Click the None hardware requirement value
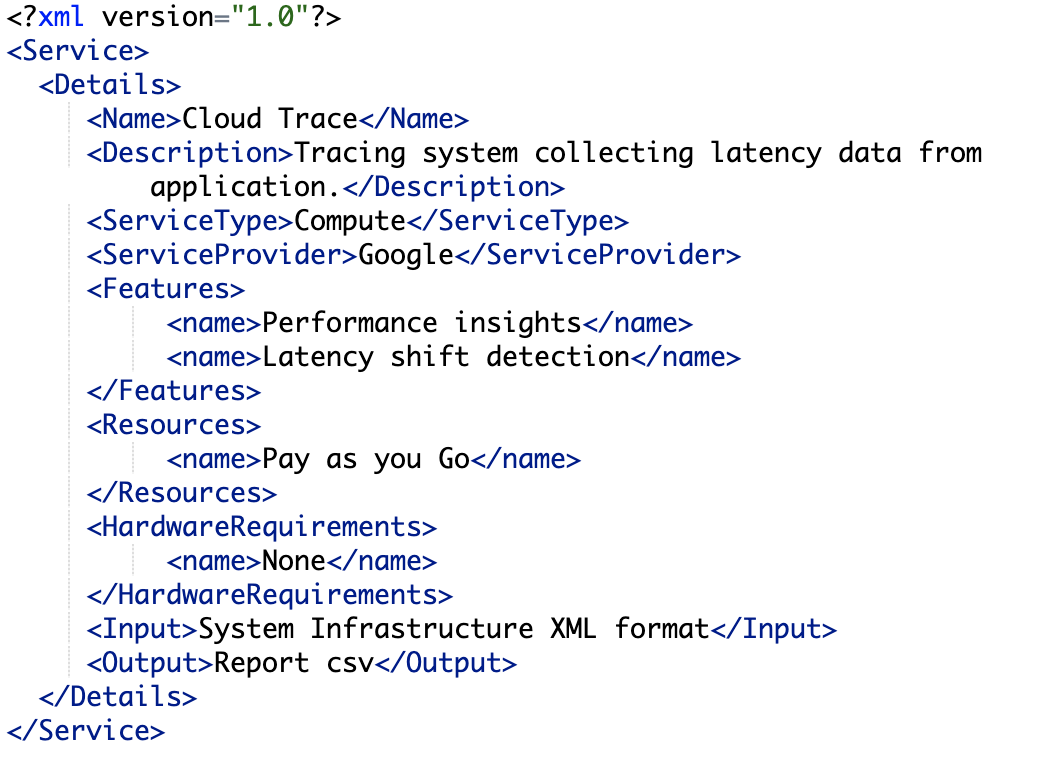The image size is (1038, 780). pos(294,561)
